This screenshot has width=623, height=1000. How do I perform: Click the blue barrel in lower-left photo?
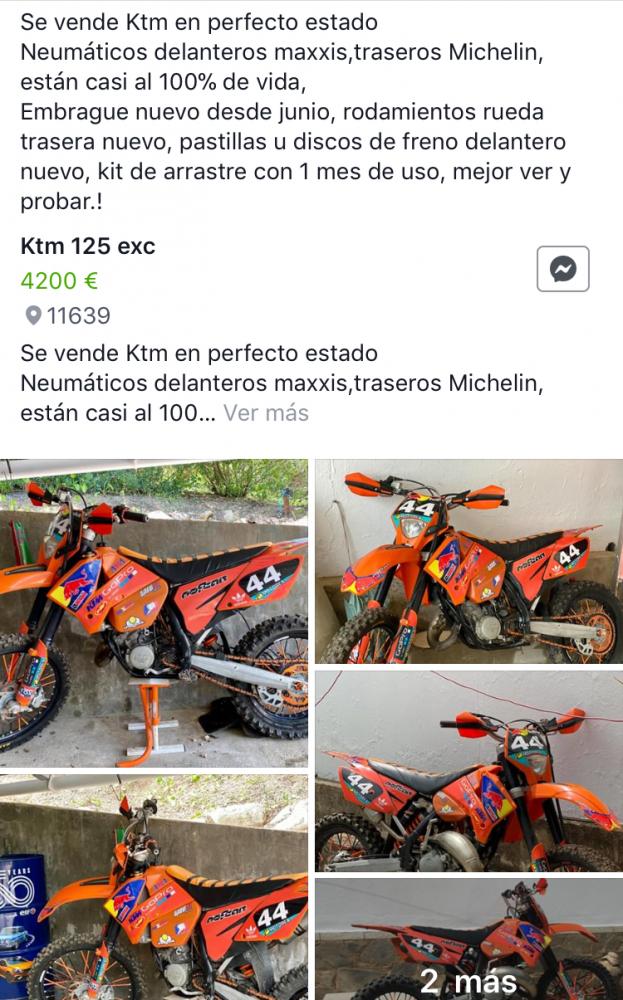pyautogui.click(x=22, y=911)
